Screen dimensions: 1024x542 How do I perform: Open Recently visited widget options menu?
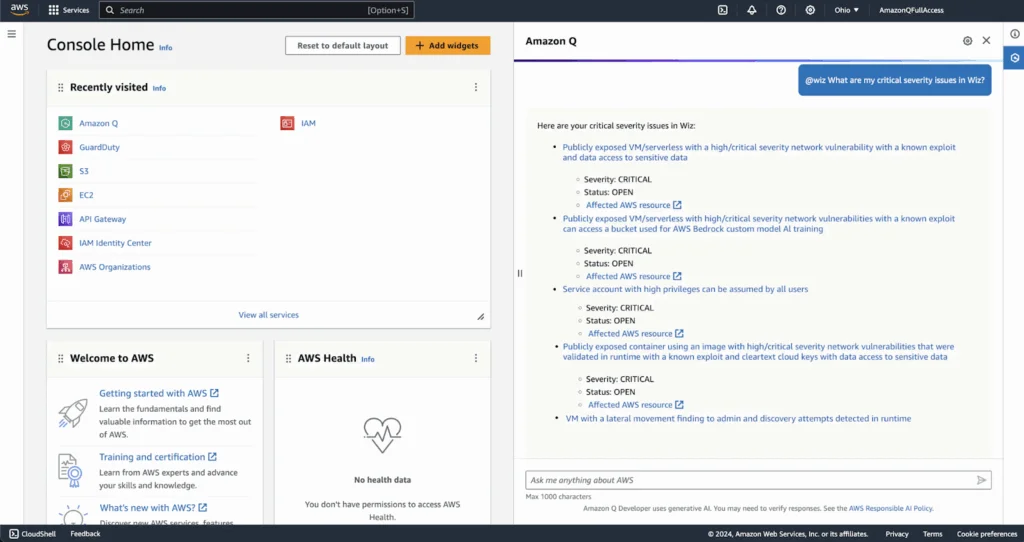pos(475,87)
